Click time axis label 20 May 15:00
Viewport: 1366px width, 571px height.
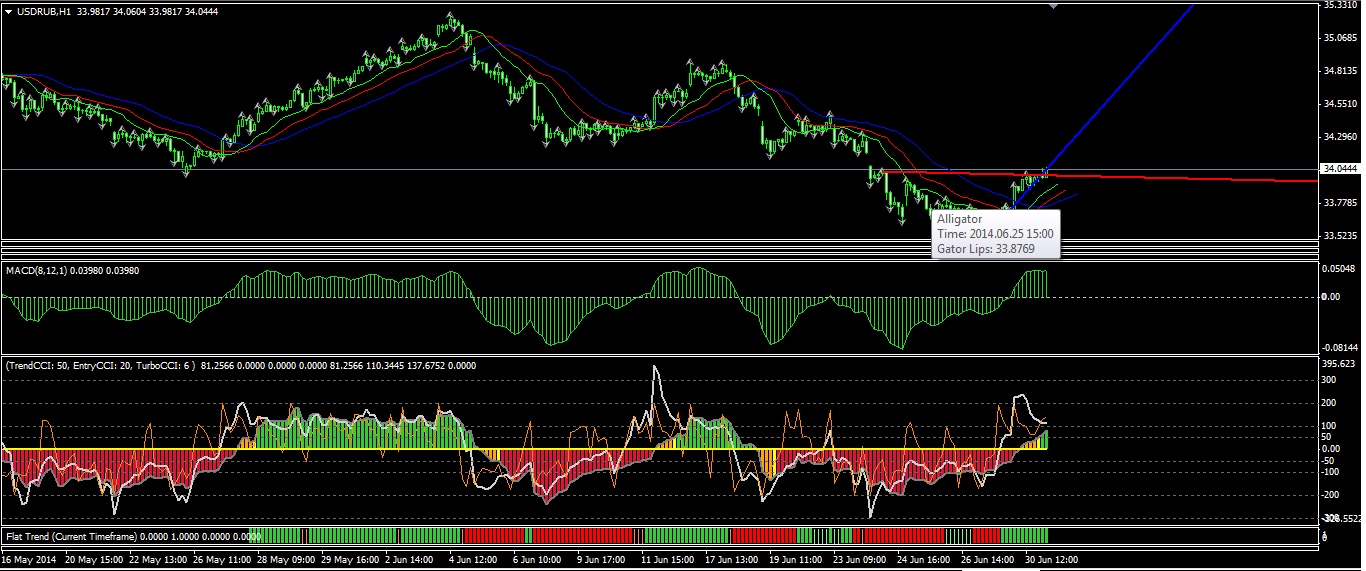click(x=96, y=560)
